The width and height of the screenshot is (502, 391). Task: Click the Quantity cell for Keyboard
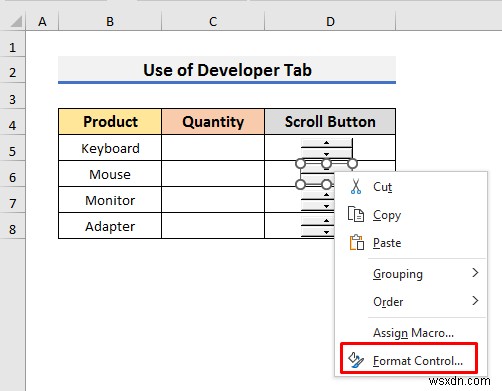(213, 148)
